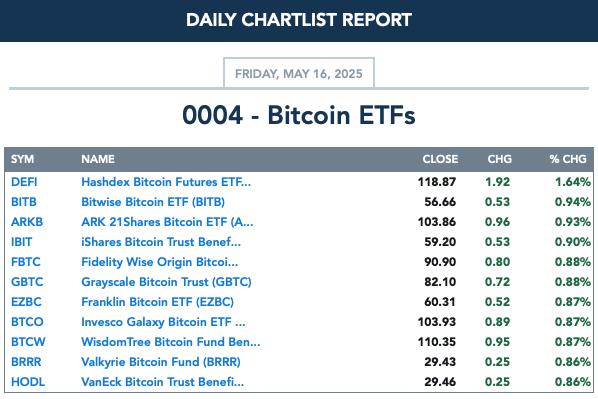This screenshot has width=598, height=399.
Task: Click the SYM column header
Action: pyautogui.click(x=22, y=159)
